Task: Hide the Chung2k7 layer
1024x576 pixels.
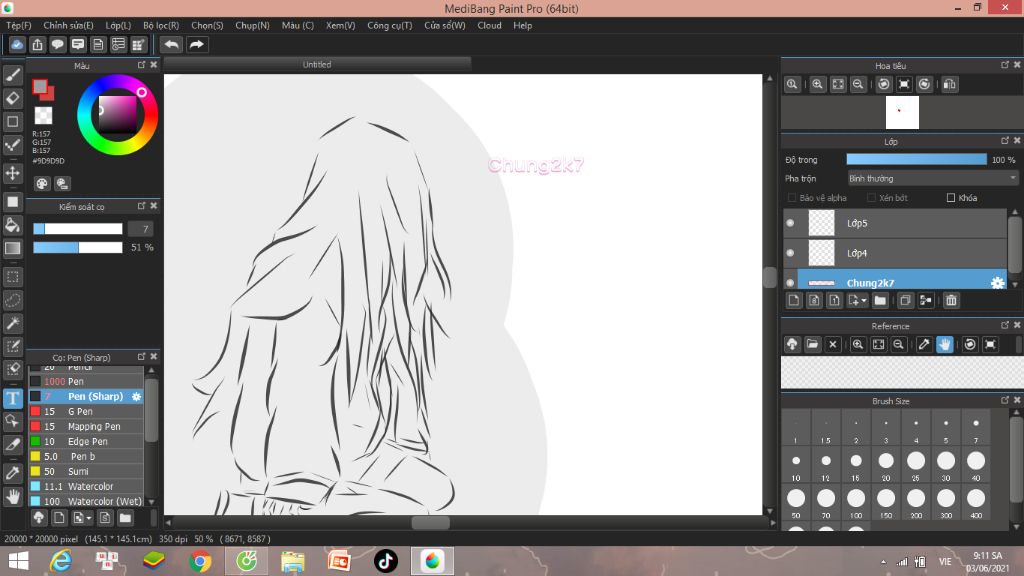Action: point(790,283)
